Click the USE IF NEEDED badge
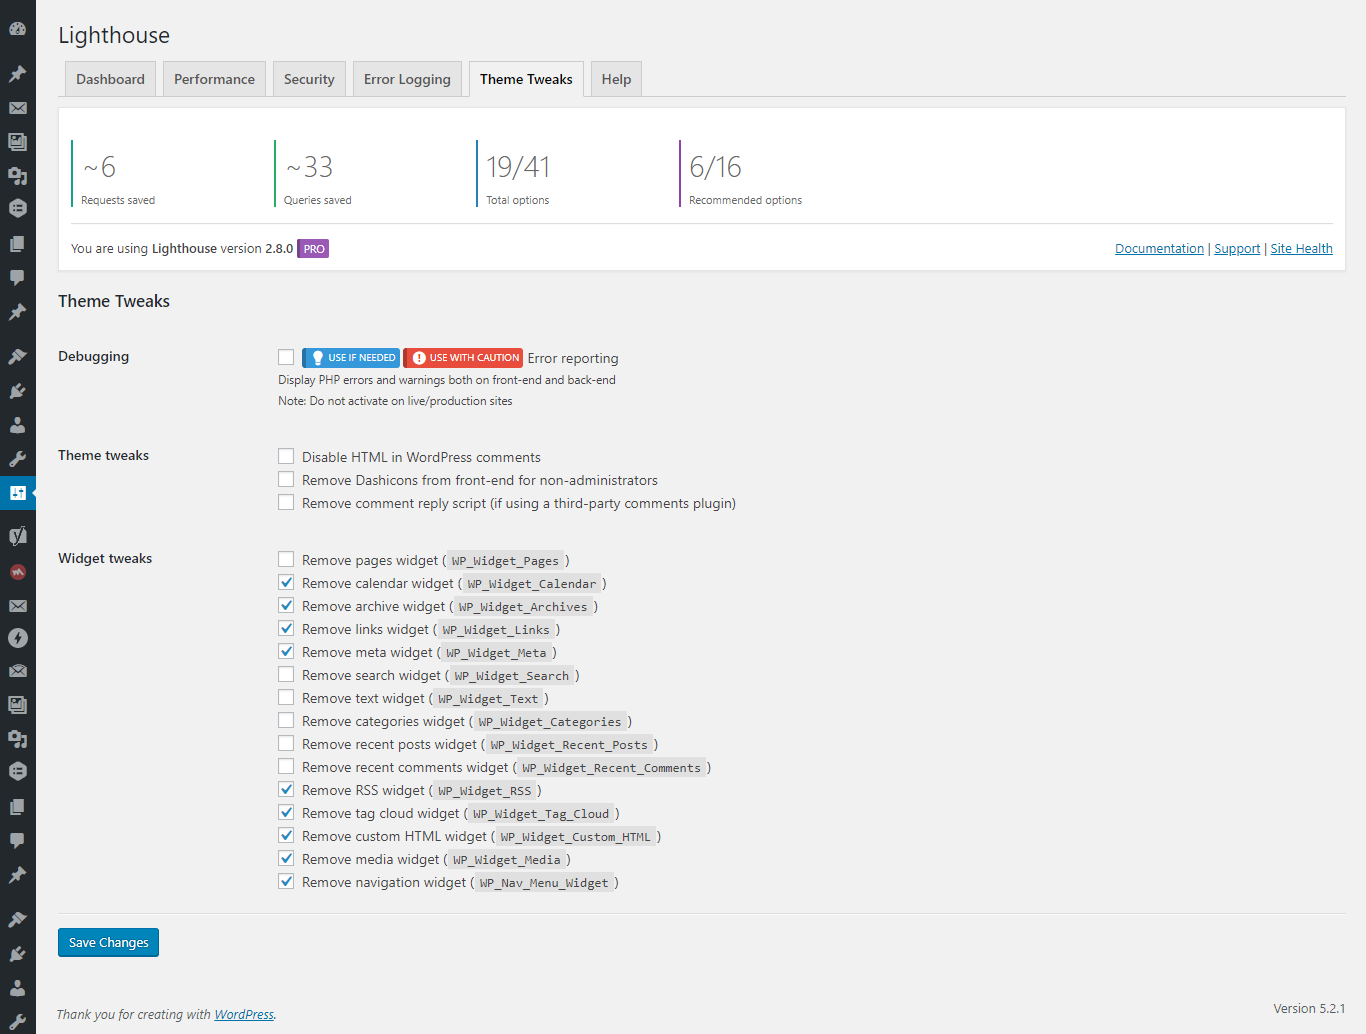 coord(351,358)
